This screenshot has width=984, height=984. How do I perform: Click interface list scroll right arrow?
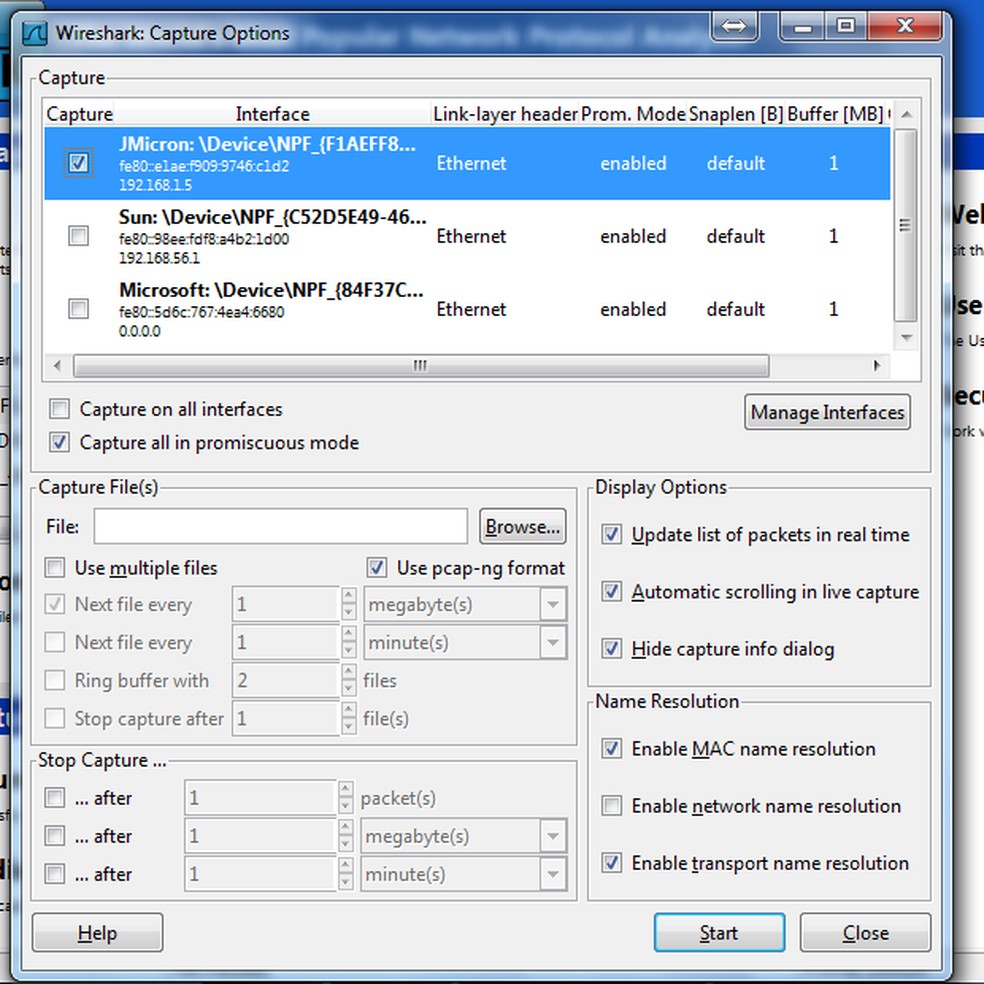(x=876, y=365)
